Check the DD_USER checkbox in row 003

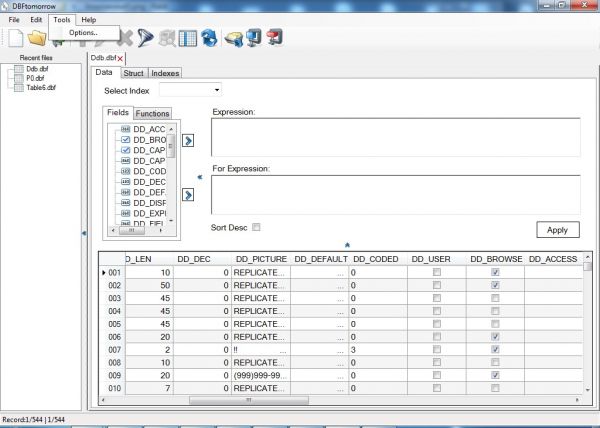point(436,298)
